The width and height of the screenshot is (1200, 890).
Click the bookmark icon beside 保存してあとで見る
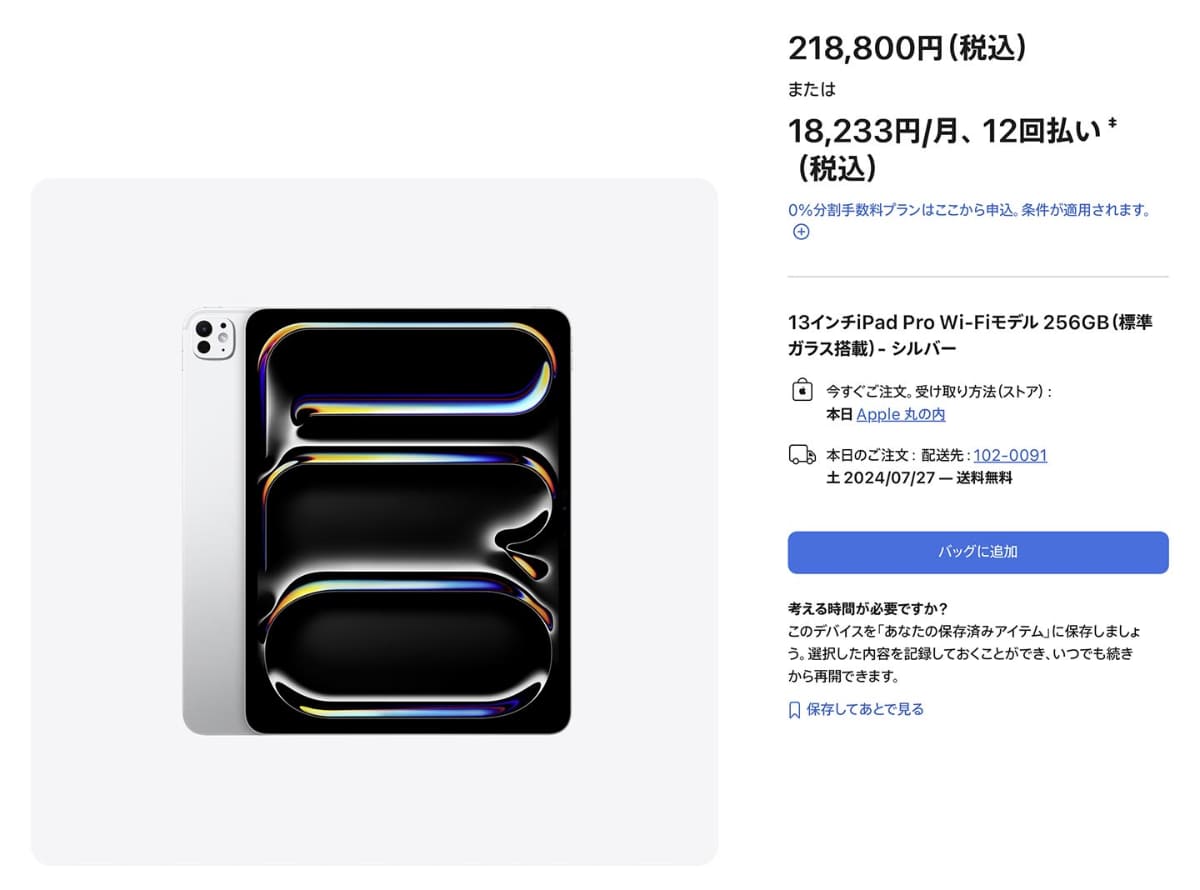tap(793, 708)
